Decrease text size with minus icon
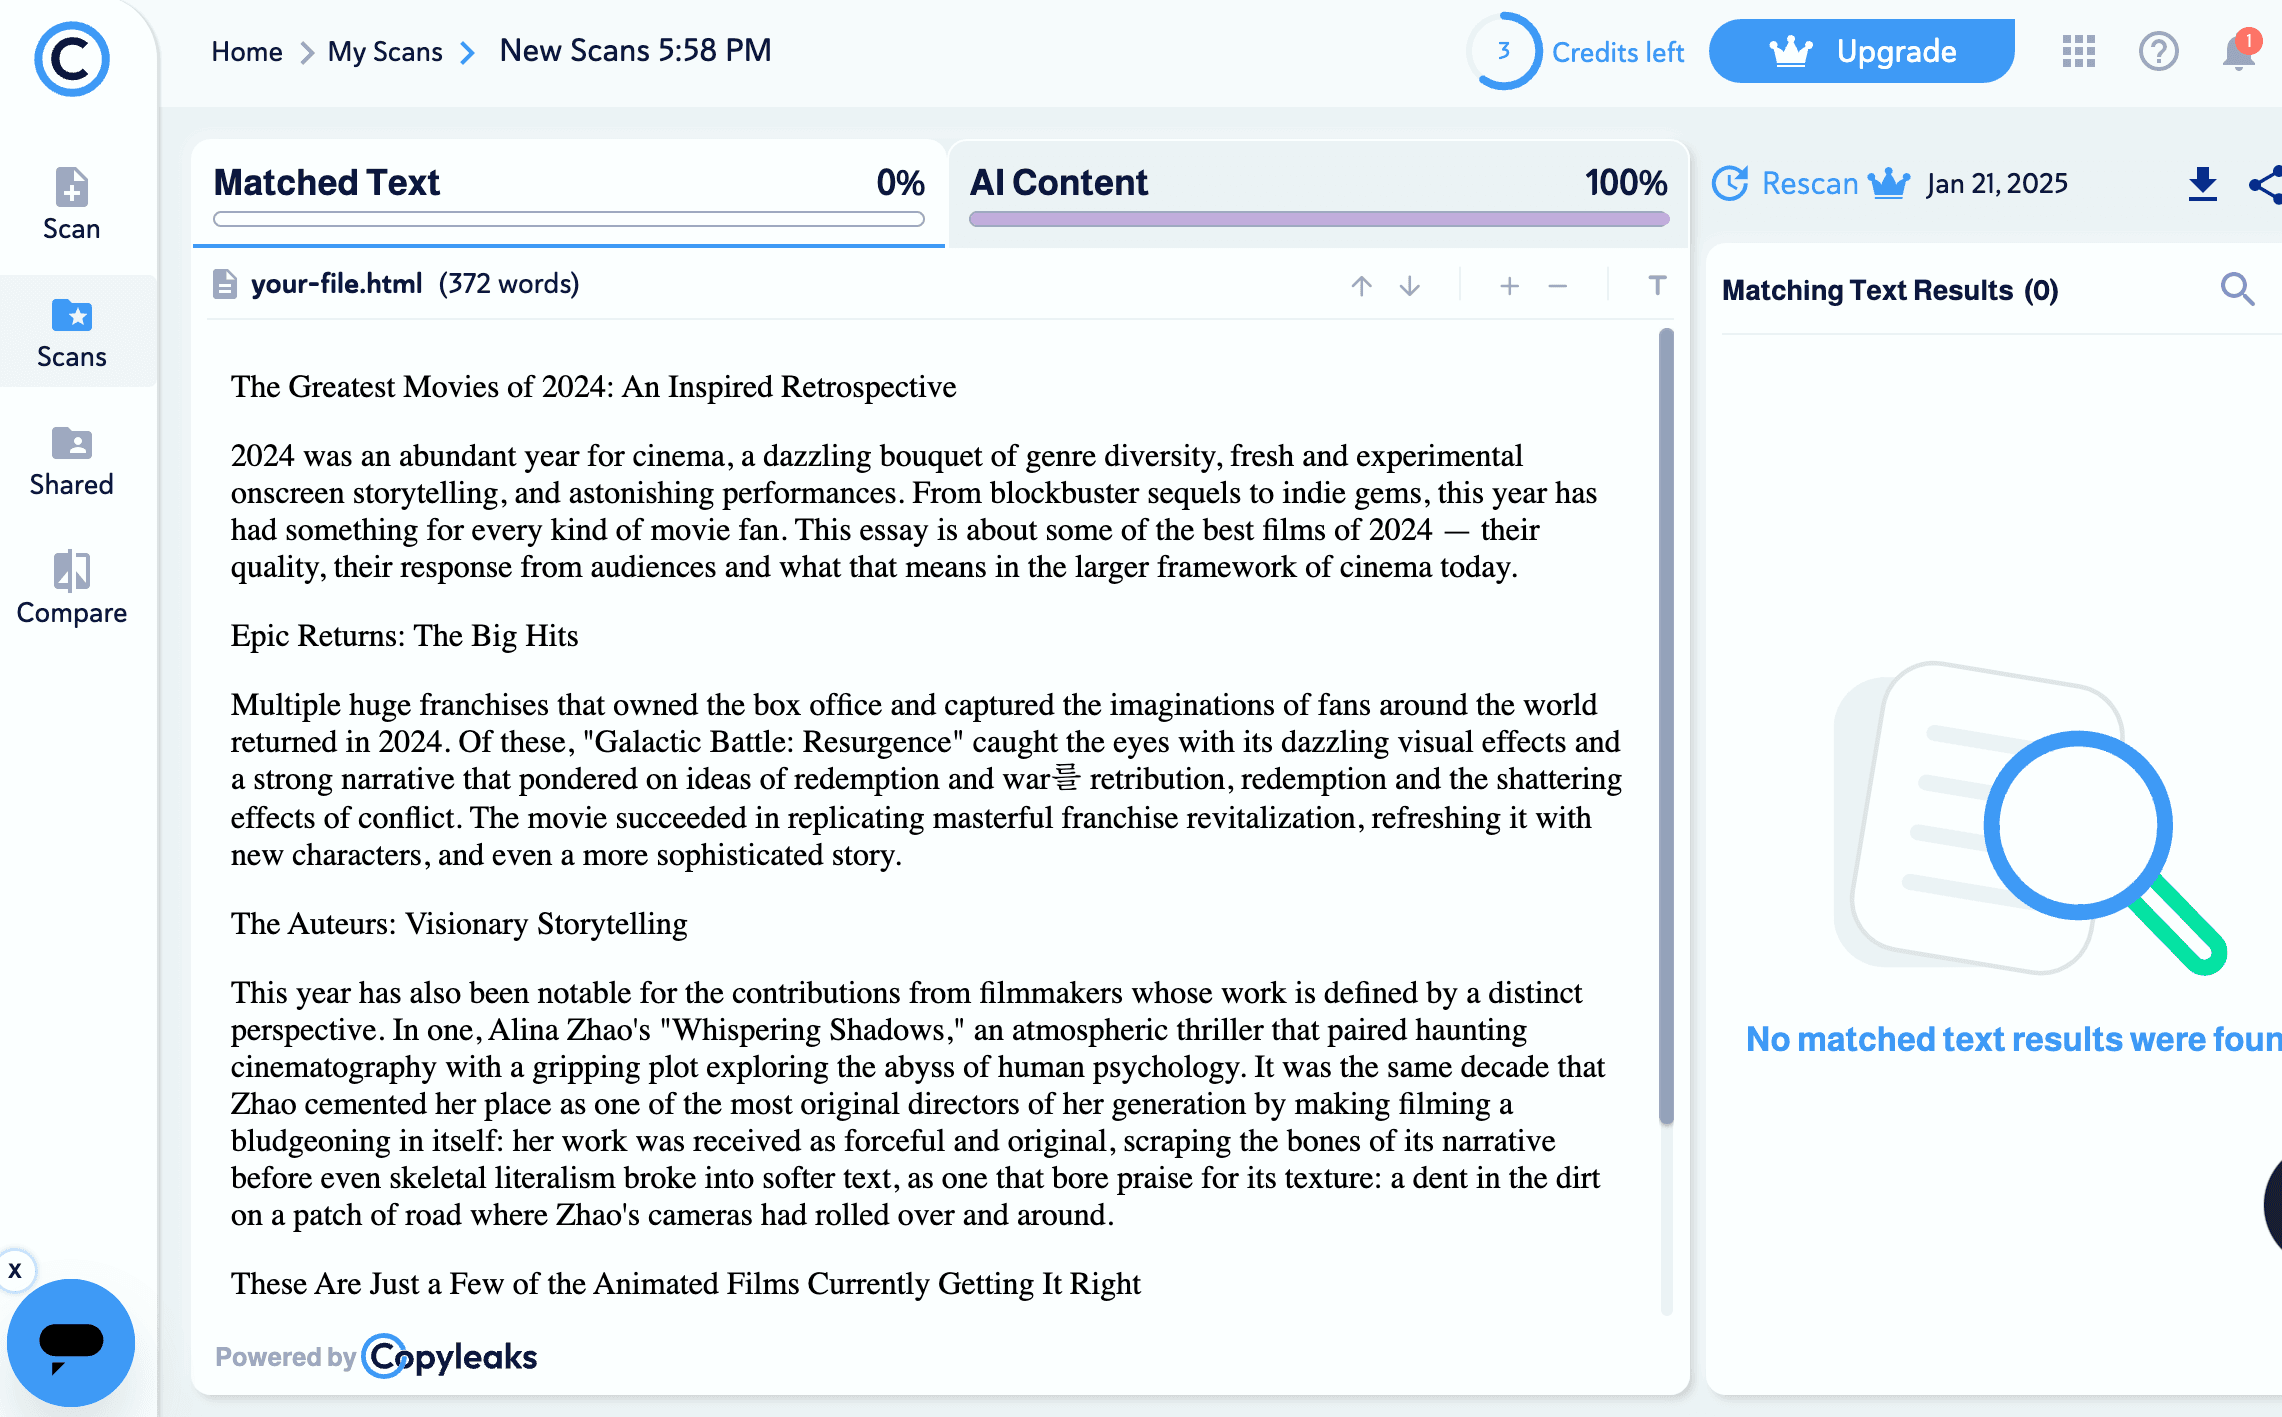Viewport: 2282px width, 1417px height. point(1557,286)
